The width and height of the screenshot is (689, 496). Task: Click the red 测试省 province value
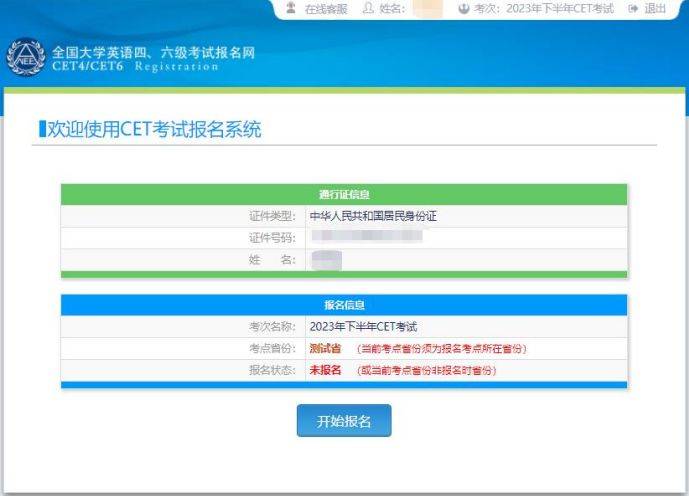pyautogui.click(x=325, y=348)
